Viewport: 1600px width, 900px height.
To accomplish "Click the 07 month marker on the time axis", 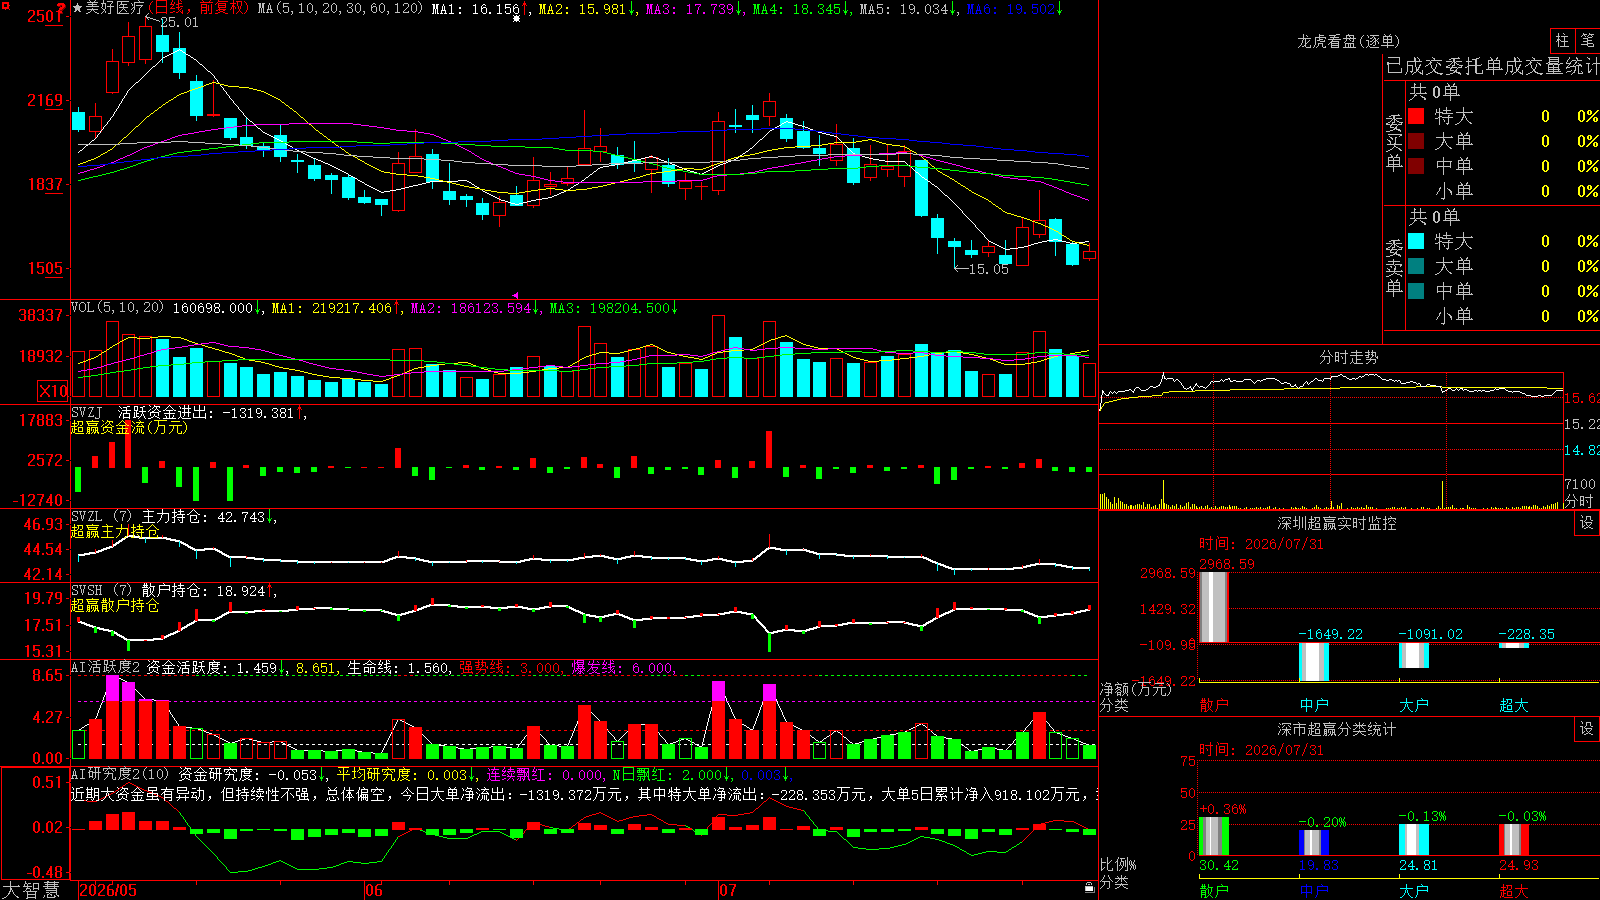I will 727,890.
